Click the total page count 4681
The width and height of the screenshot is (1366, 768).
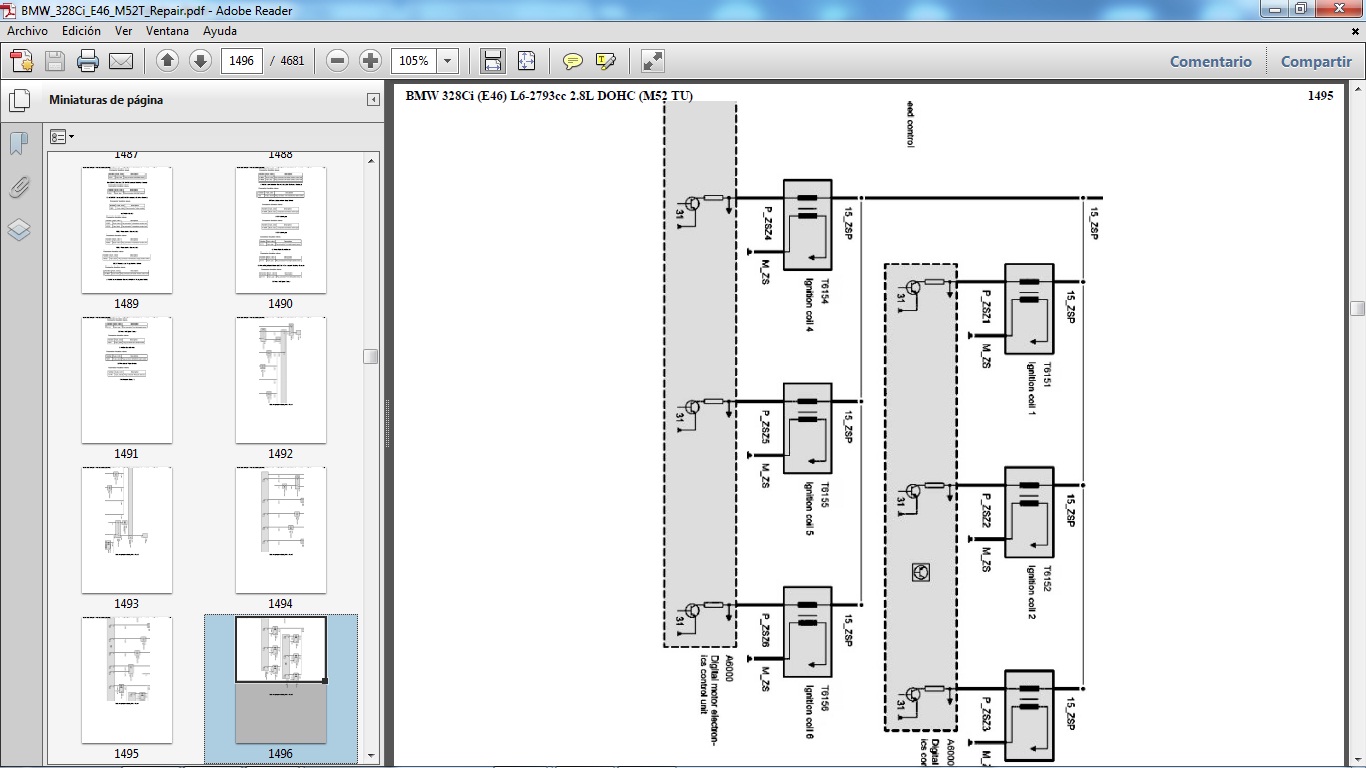[x=292, y=61]
